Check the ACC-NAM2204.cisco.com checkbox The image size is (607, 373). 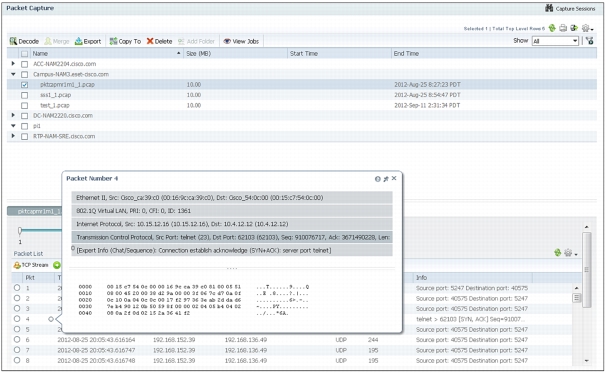click(x=24, y=64)
